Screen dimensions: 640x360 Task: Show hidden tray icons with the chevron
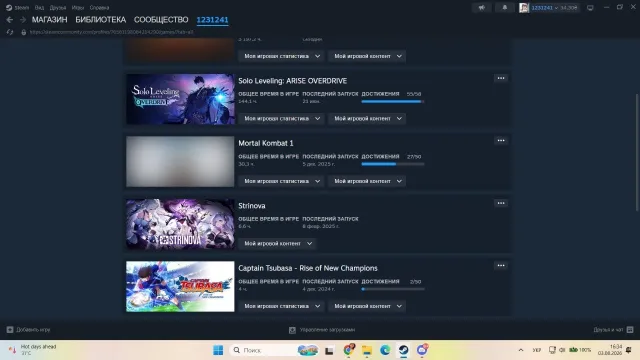click(x=521, y=350)
